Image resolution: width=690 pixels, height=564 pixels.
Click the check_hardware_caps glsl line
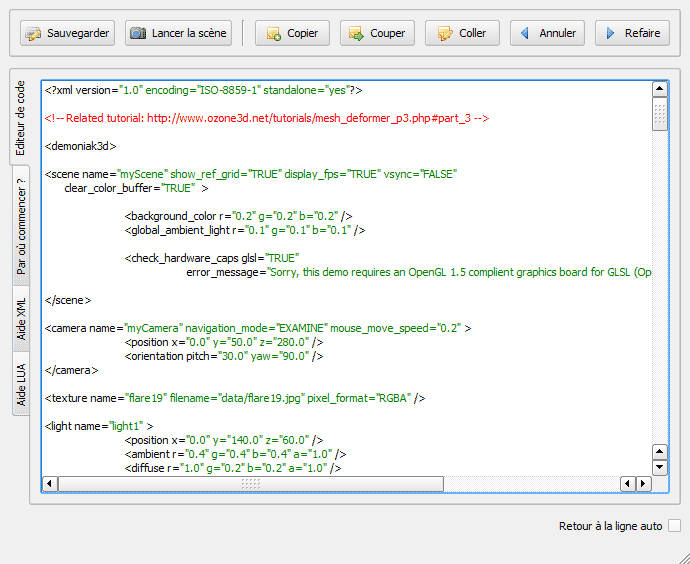coord(212,258)
